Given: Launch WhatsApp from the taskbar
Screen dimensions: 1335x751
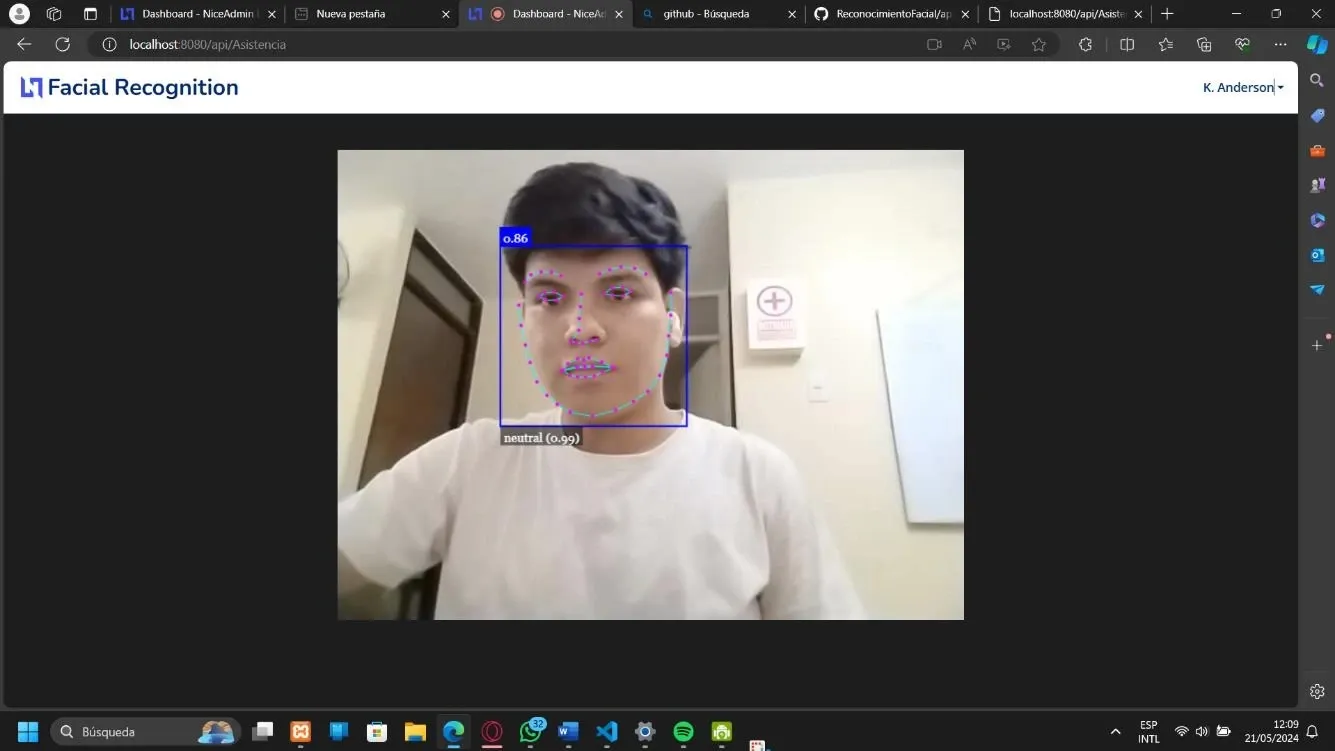Looking at the screenshot, I should pos(530,731).
